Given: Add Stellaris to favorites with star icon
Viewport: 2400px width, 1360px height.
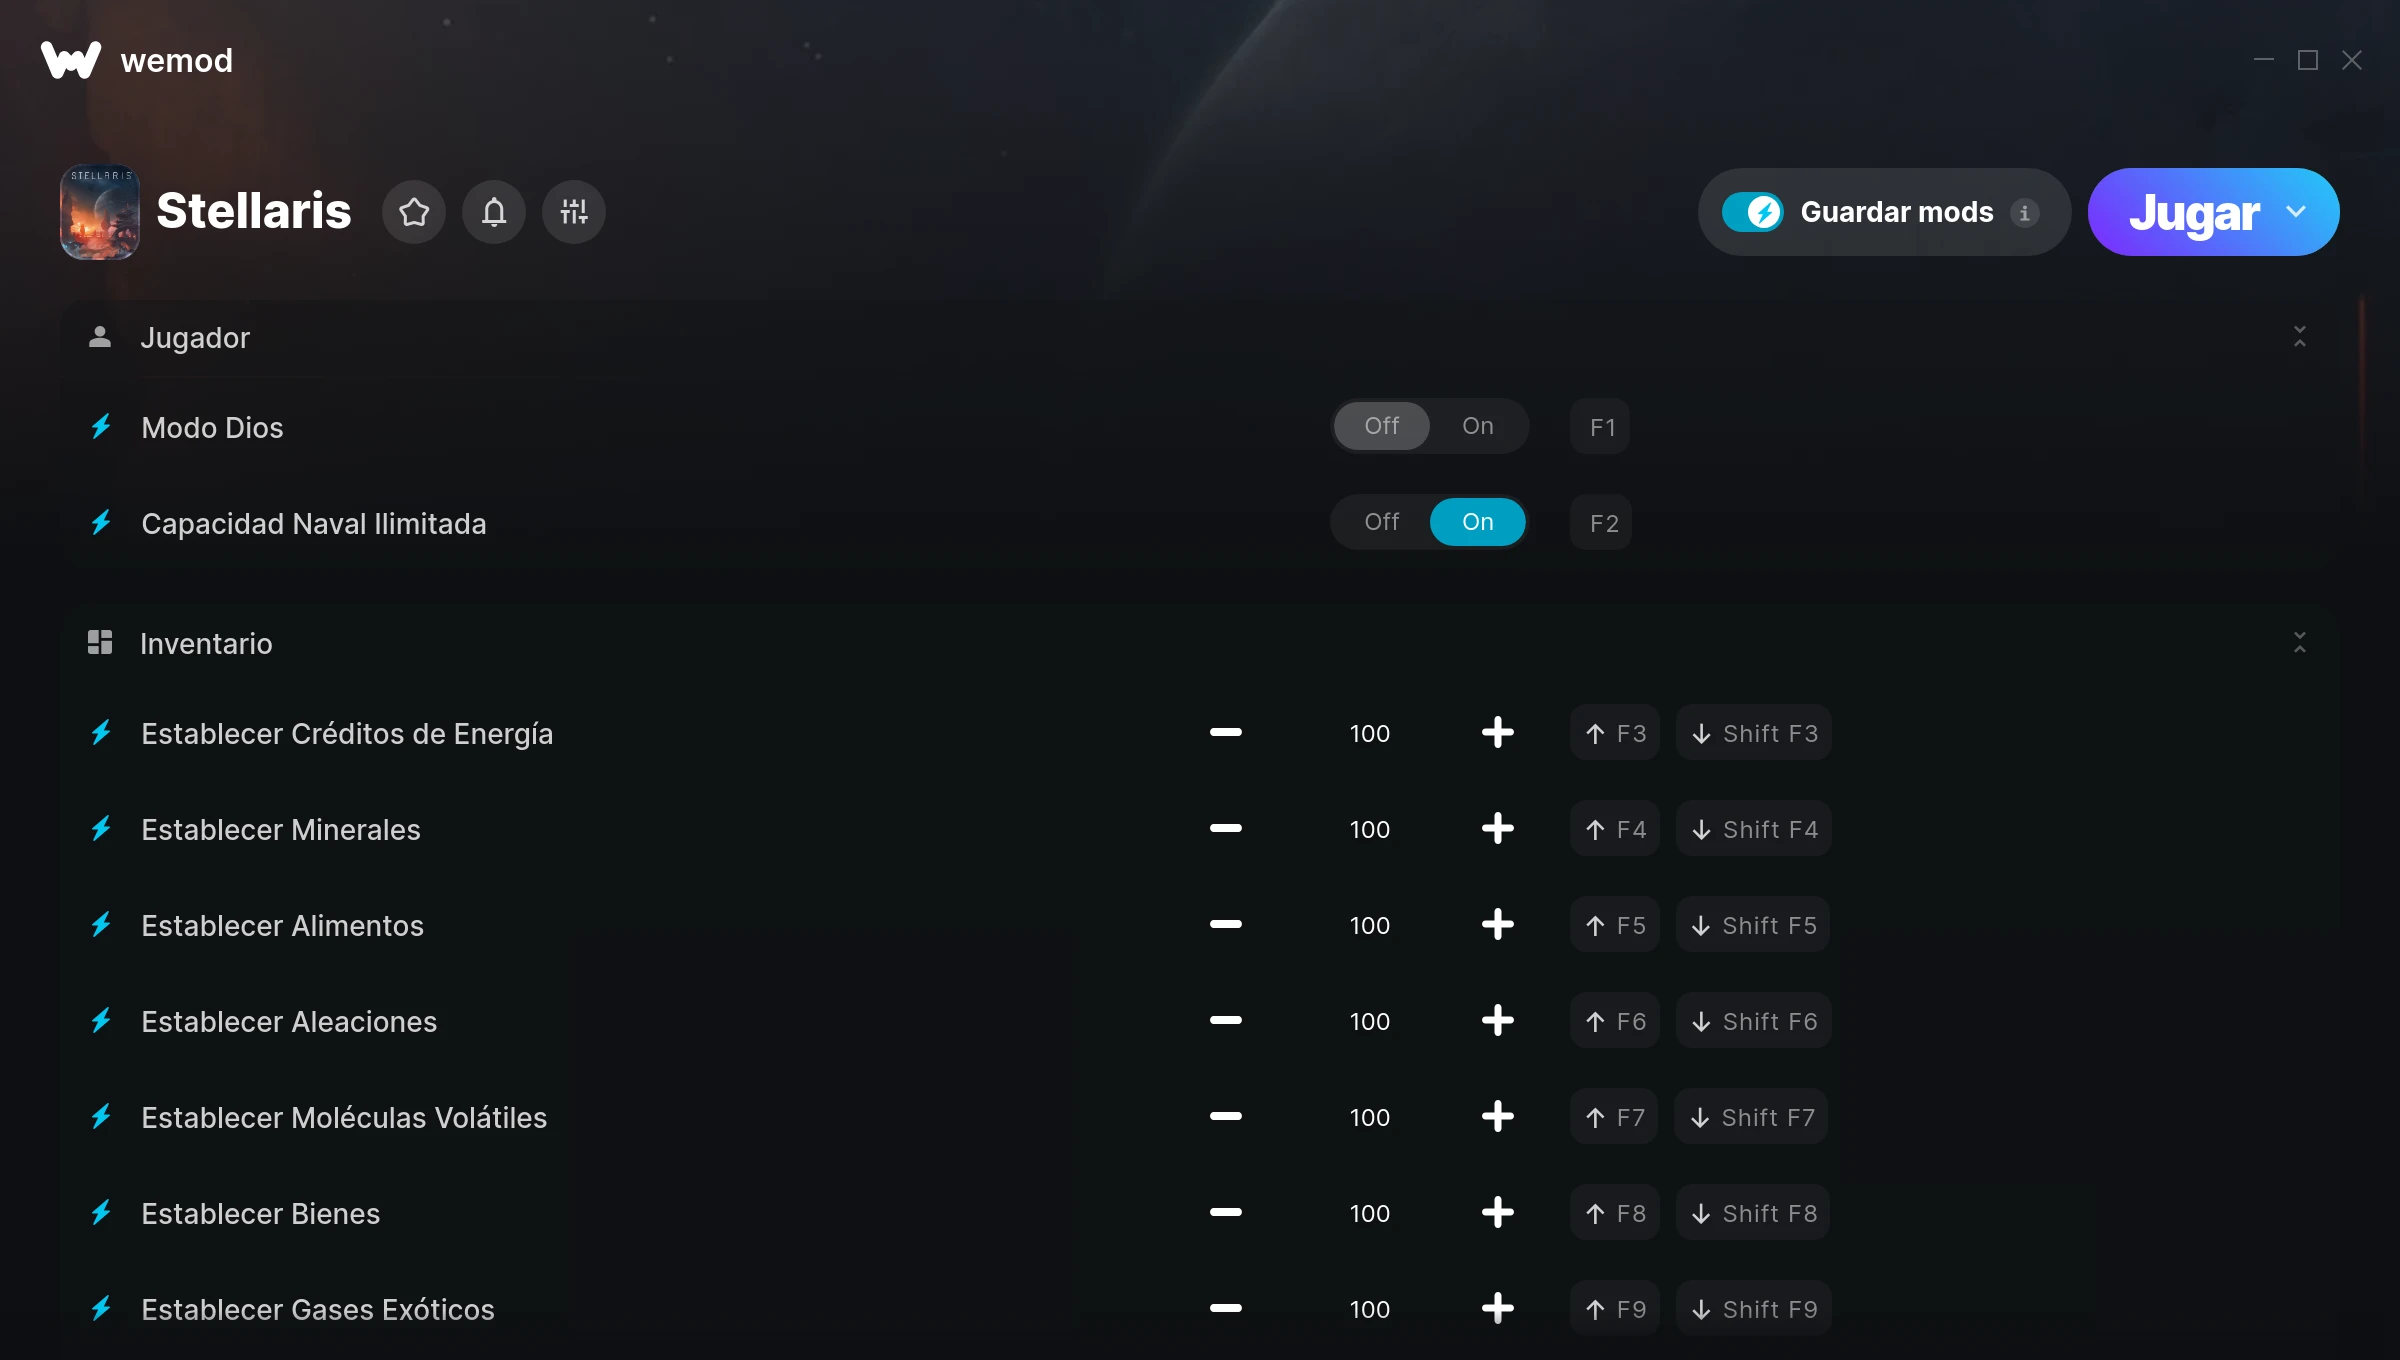Looking at the screenshot, I should point(414,212).
